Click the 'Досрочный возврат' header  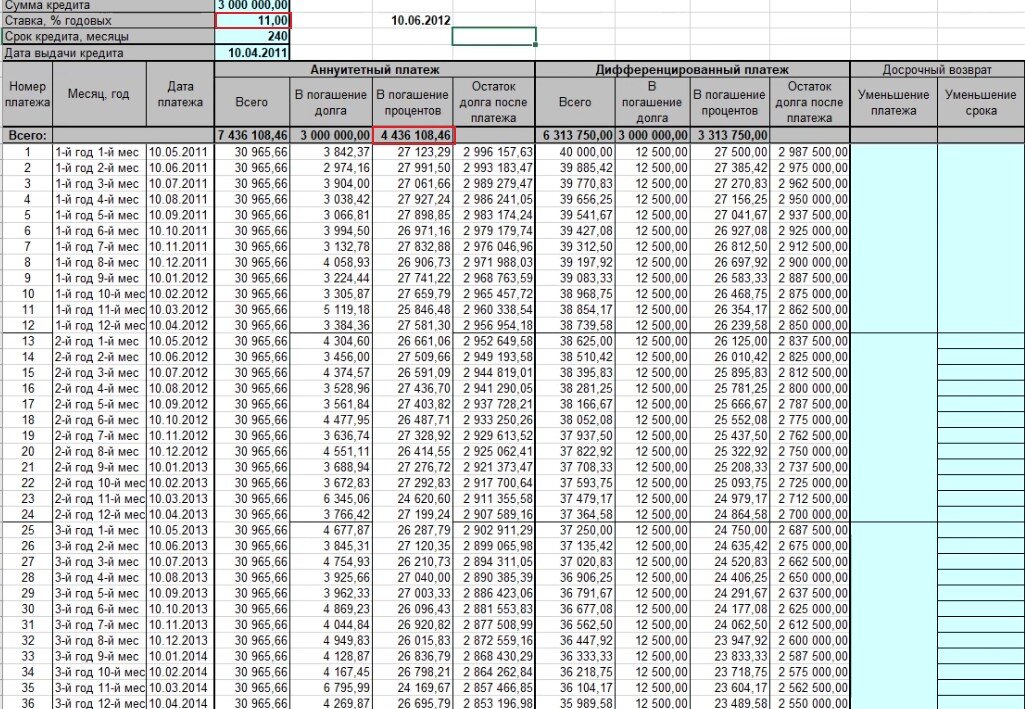937,69
